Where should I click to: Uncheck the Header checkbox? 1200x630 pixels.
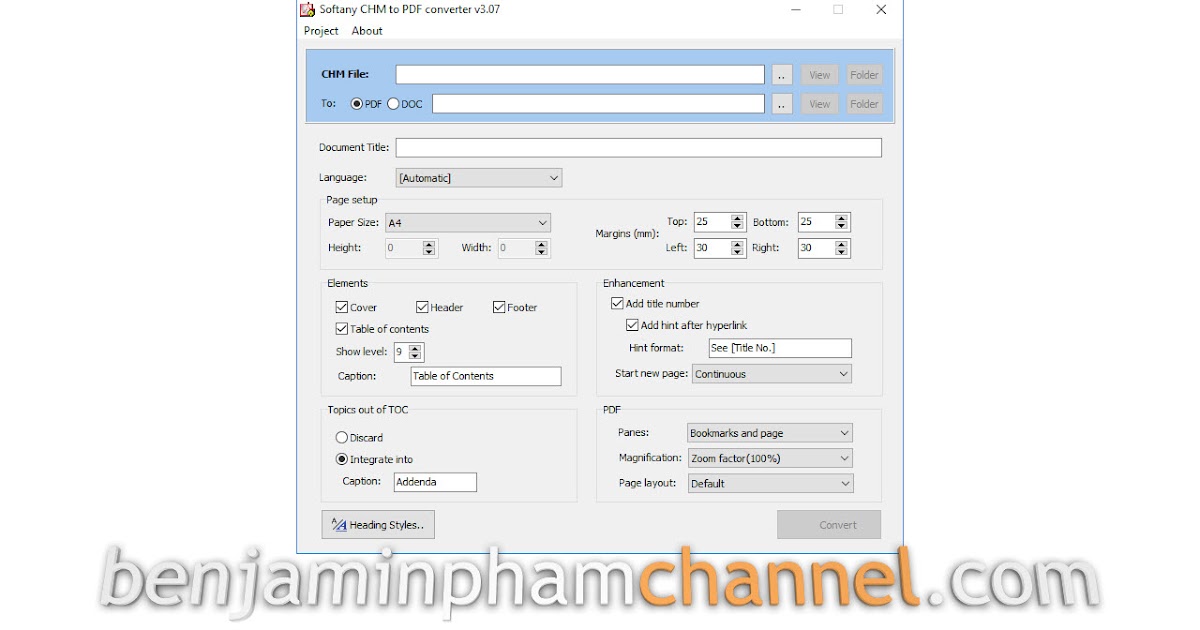[423, 308]
